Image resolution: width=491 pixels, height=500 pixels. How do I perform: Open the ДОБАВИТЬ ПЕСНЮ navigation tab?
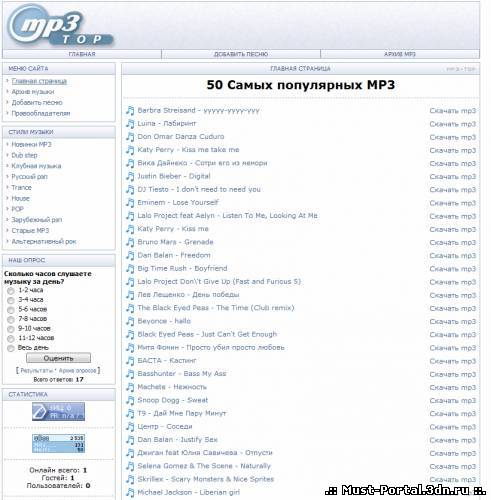pos(241,54)
